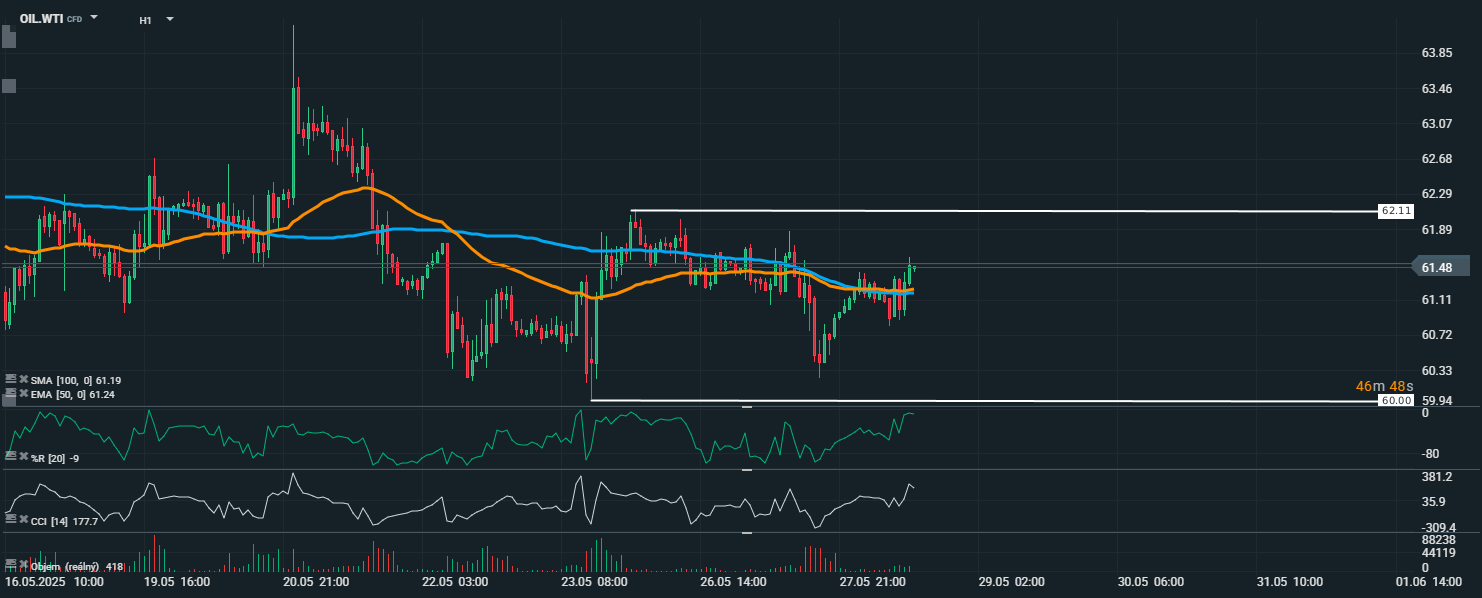Open settings icon for %R indicator

coord(11,456)
